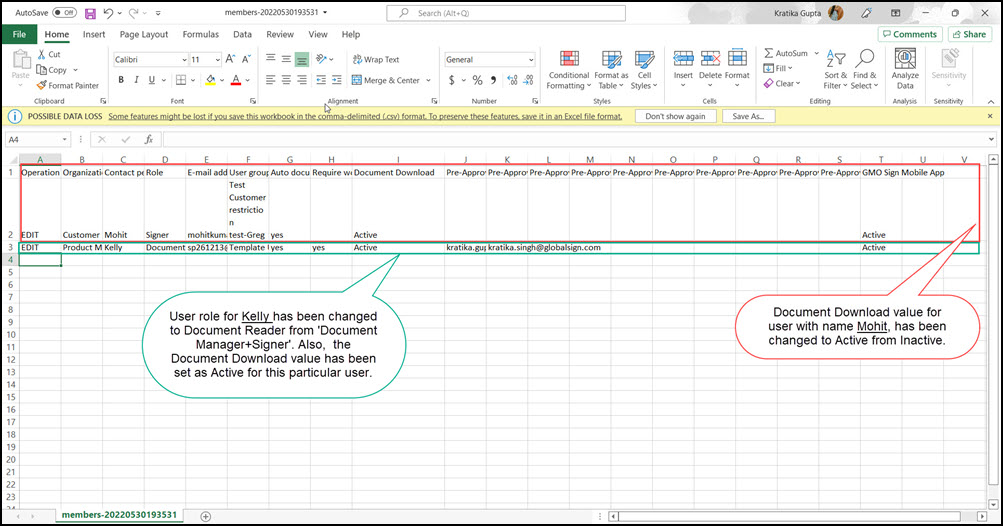
Task: Click the Name Box showing A4
Action: point(37,139)
